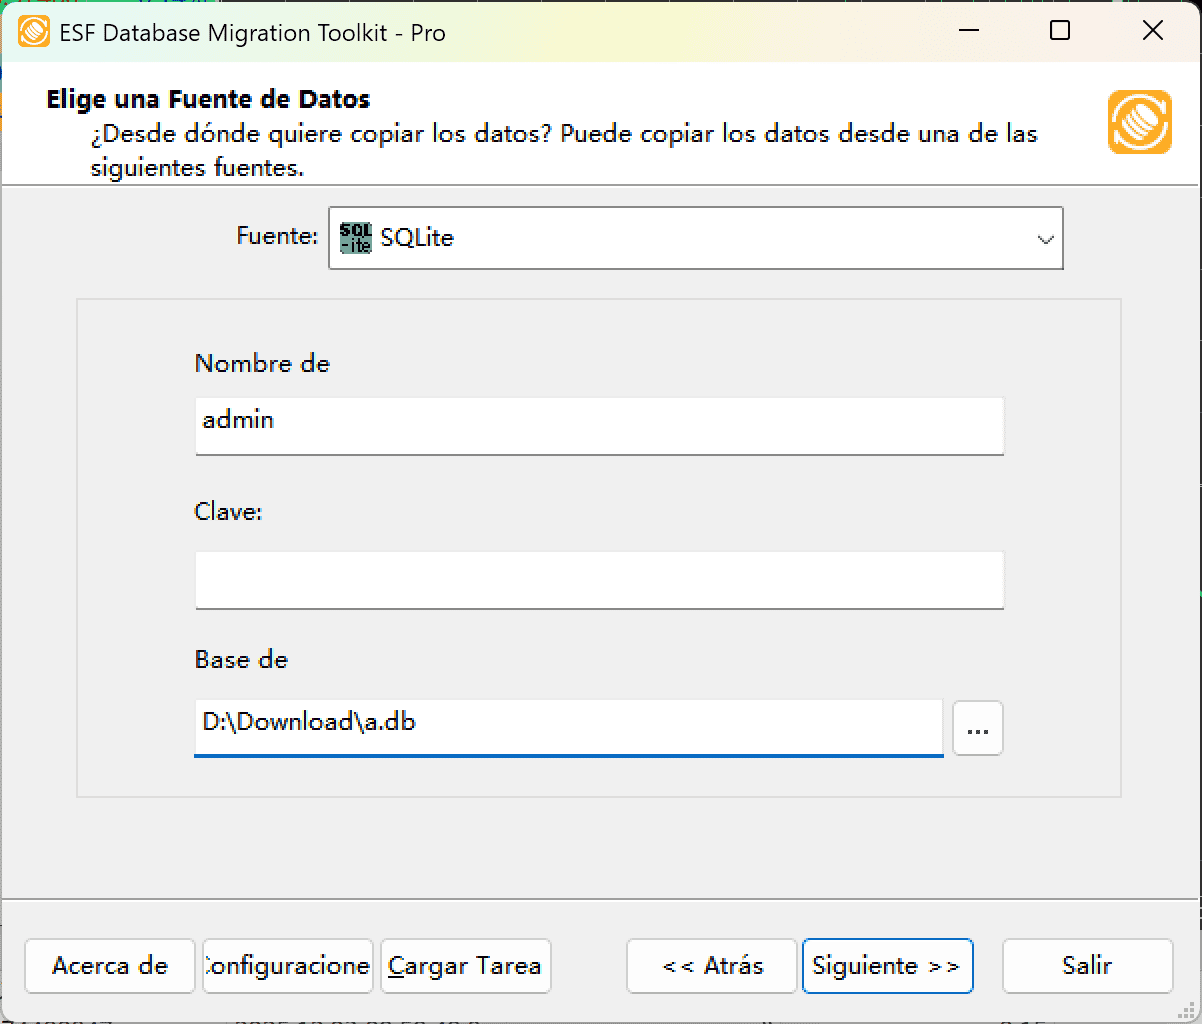1202x1024 pixels.
Task: Minimize the migration toolkit window
Action: [967, 31]
